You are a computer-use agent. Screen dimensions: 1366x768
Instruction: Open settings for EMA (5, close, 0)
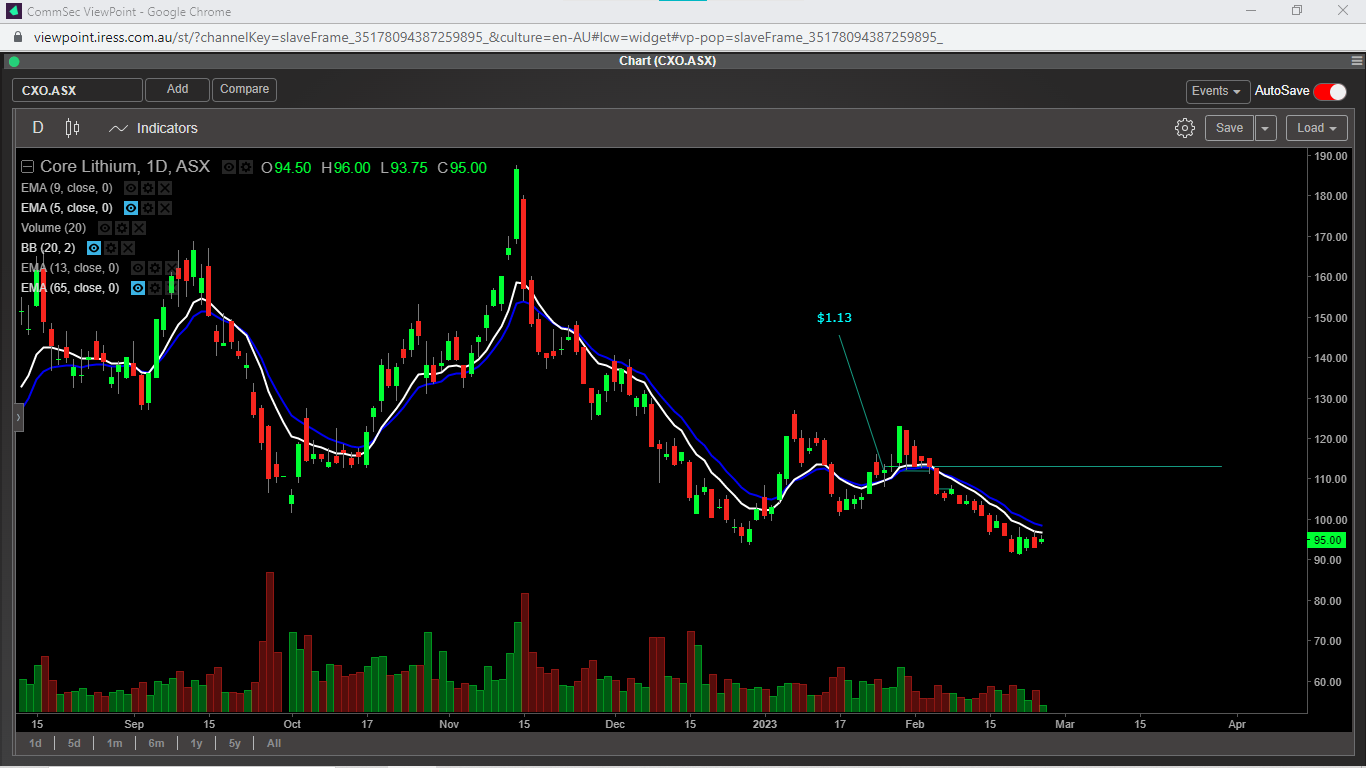pos(148,208)
